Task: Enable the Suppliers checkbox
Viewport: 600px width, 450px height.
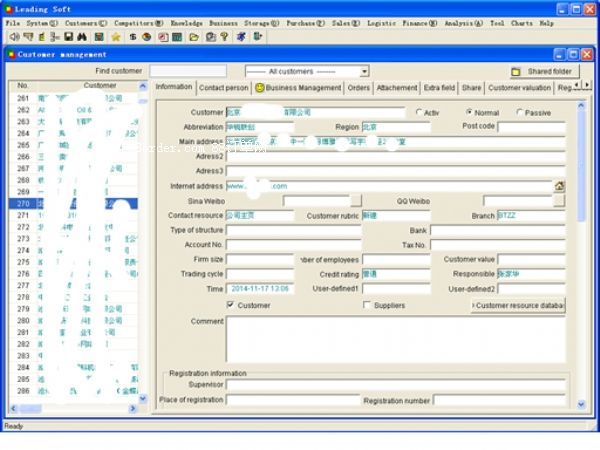Action: point(367,305)
